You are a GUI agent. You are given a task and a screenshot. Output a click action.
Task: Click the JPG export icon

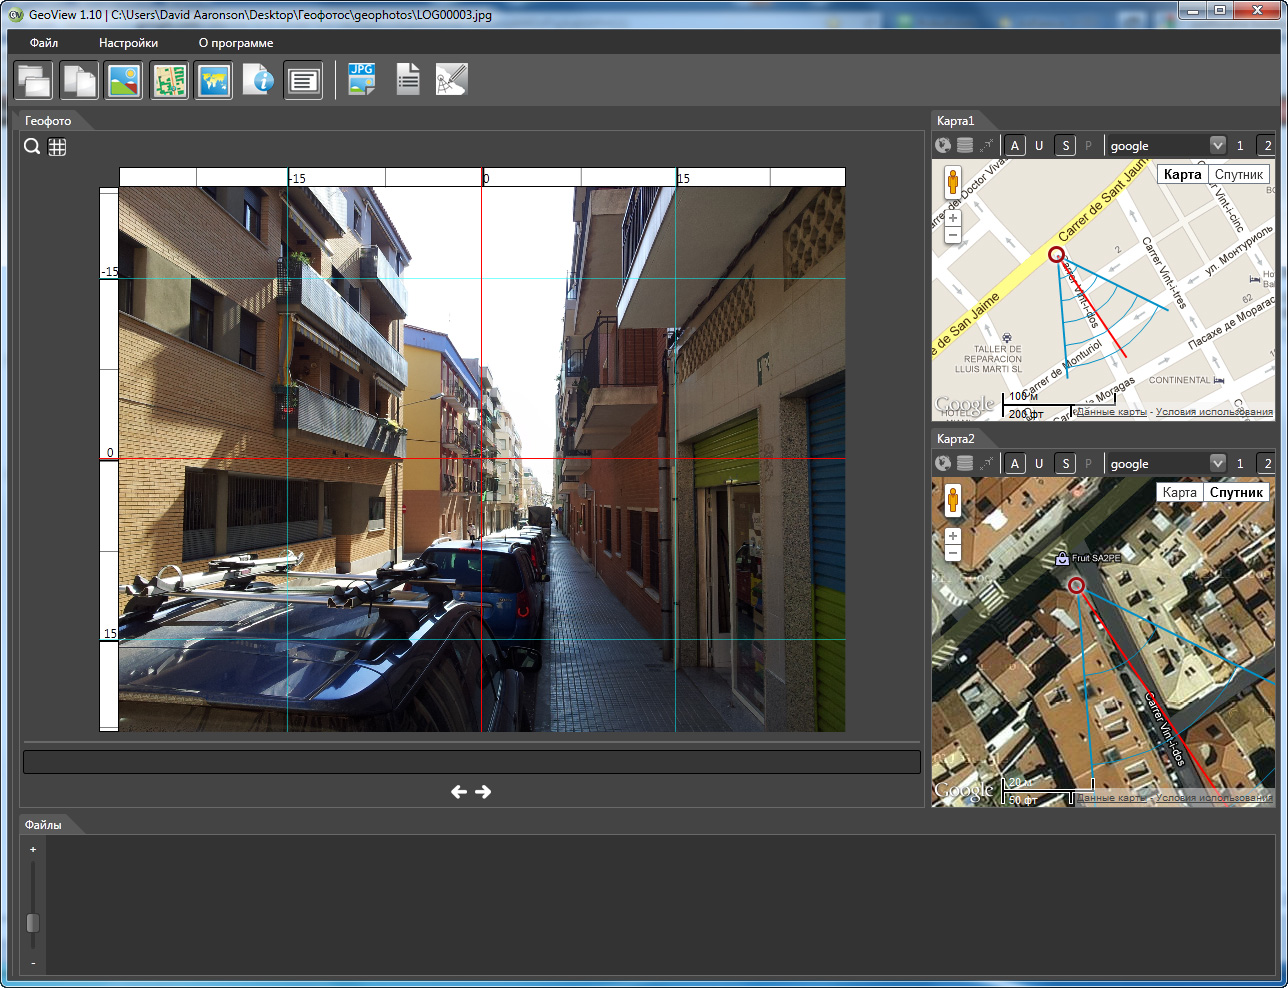[x=361, y=80]
